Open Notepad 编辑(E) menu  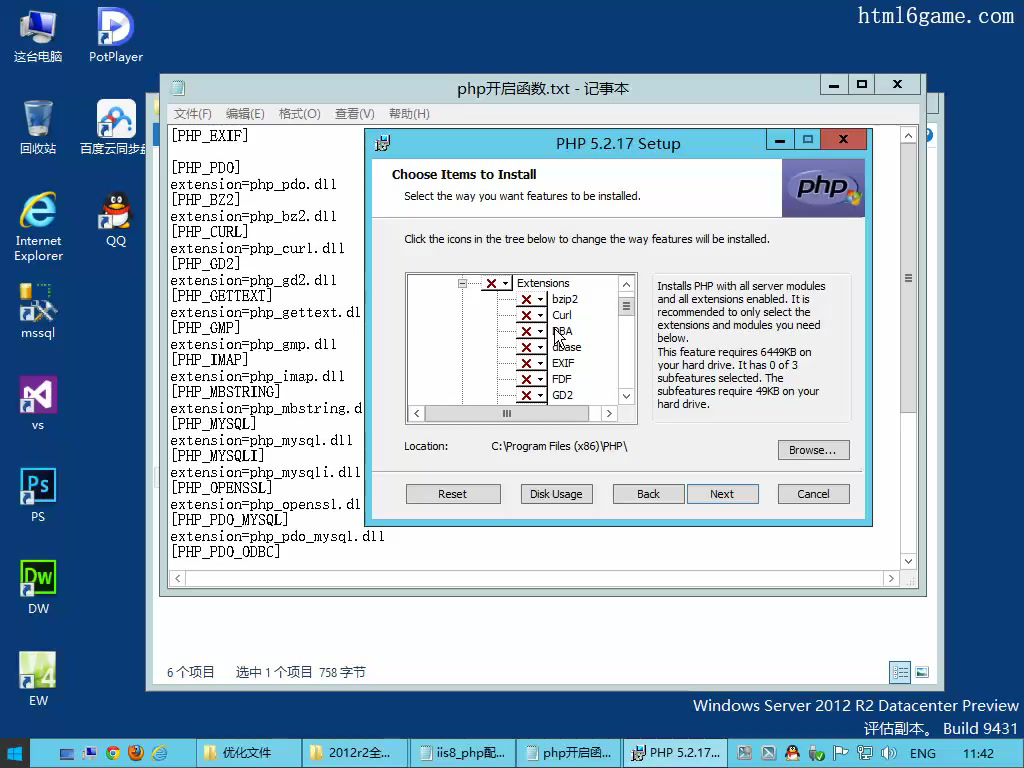coord(245,114)
